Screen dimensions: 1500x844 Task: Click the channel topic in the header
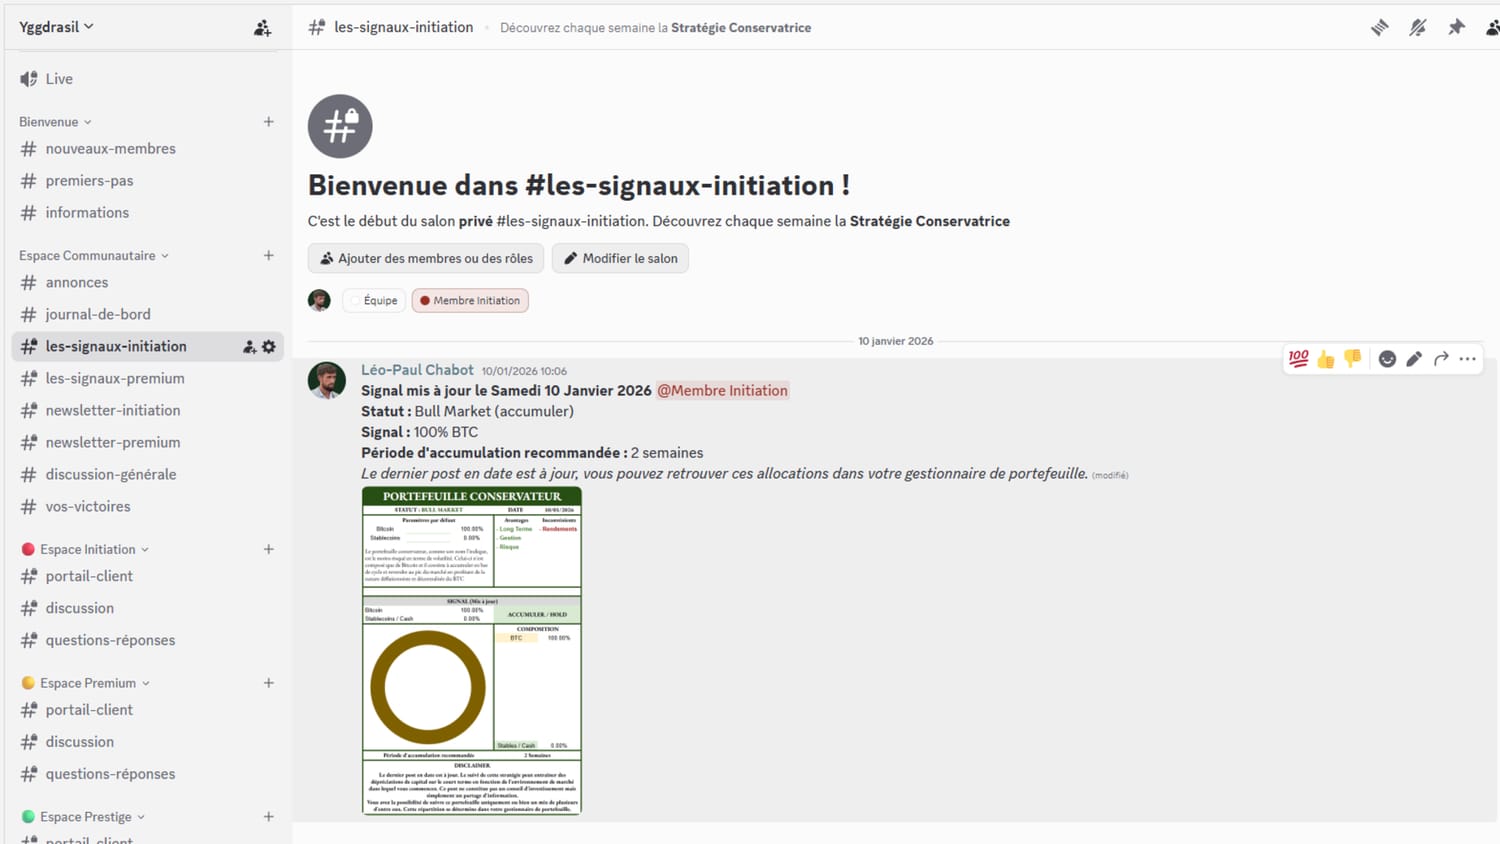655,28
